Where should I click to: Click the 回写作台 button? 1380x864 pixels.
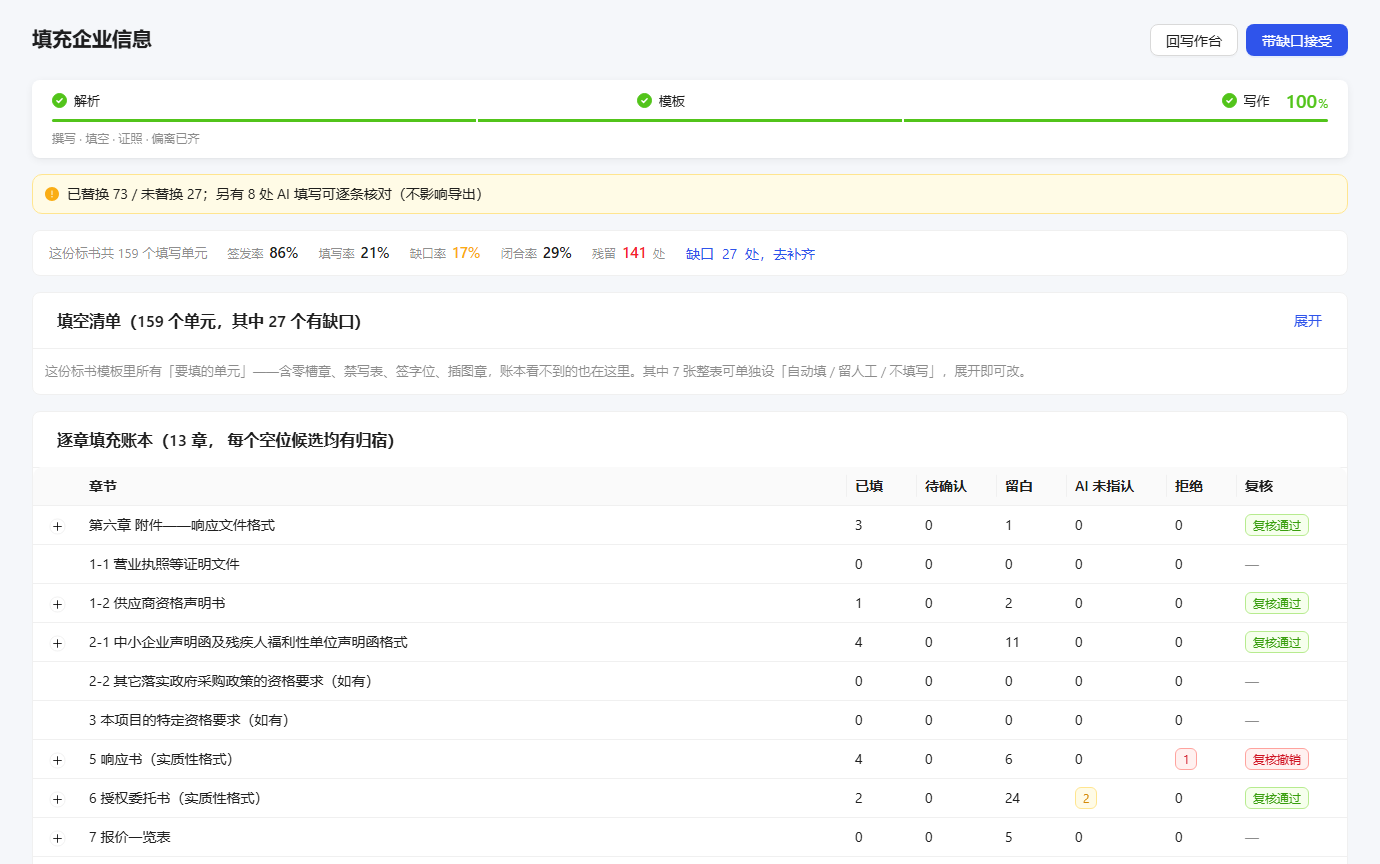1194,40
